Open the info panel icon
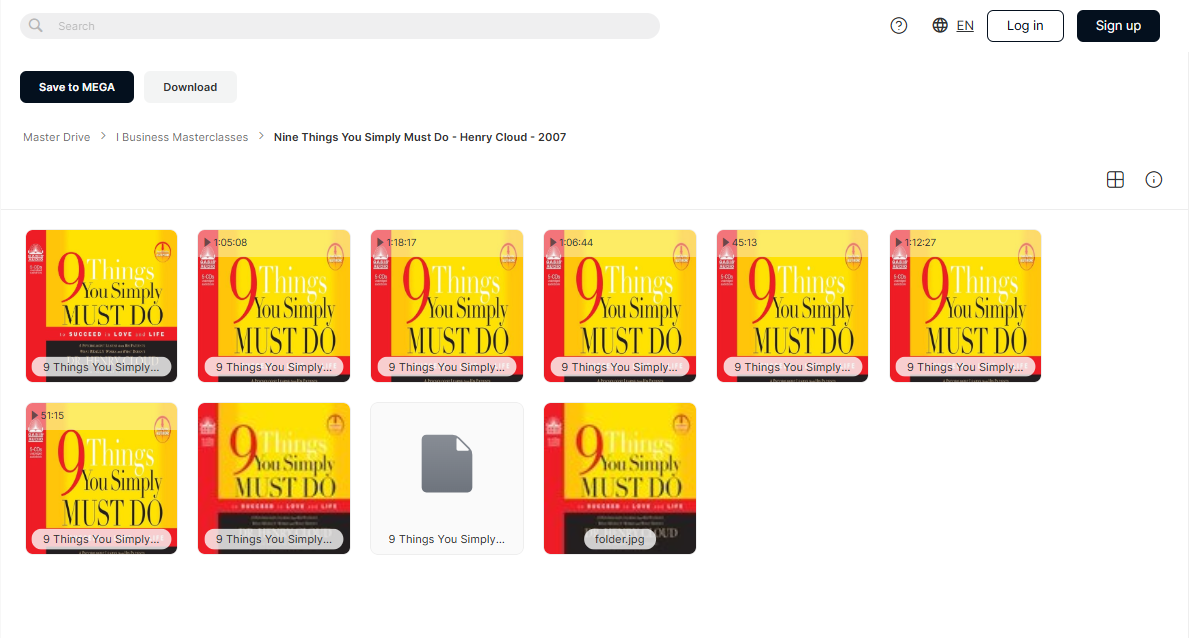1189x638 pixels. tap(1153, 180)
